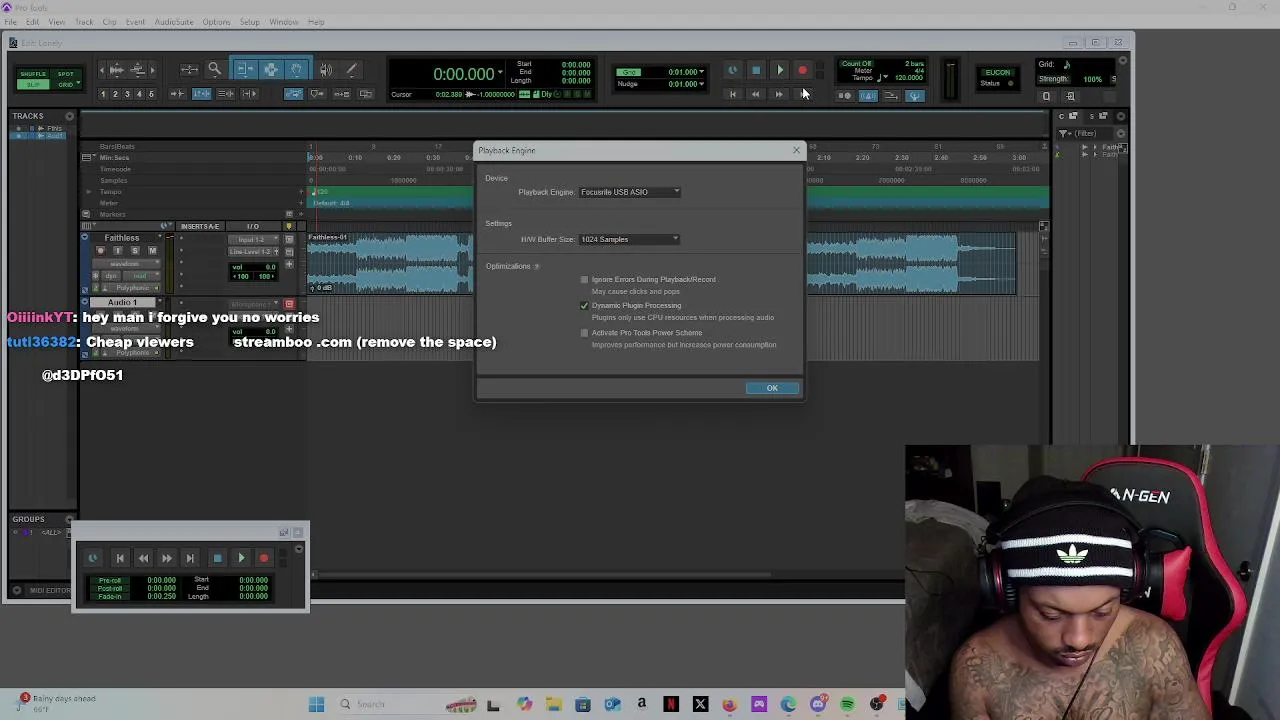This screenshot has height=720, width=1280.
Task: Select the Audio 1 track name
Action: [122, 302]
